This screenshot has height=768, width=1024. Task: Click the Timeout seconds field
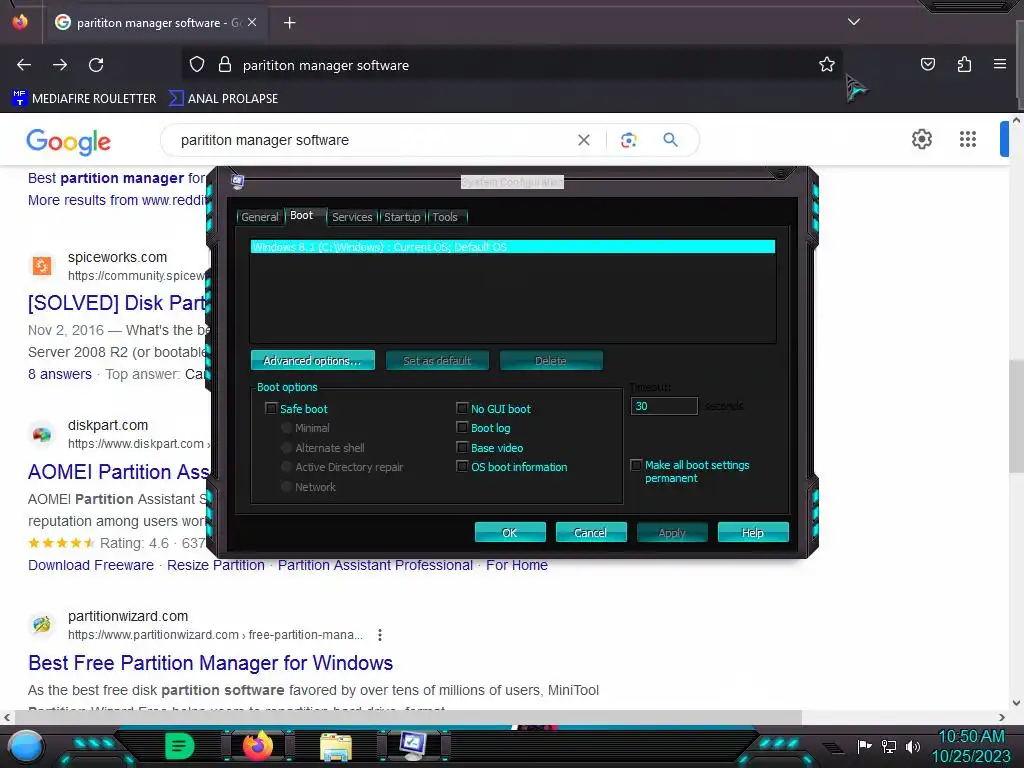(664, 406)
